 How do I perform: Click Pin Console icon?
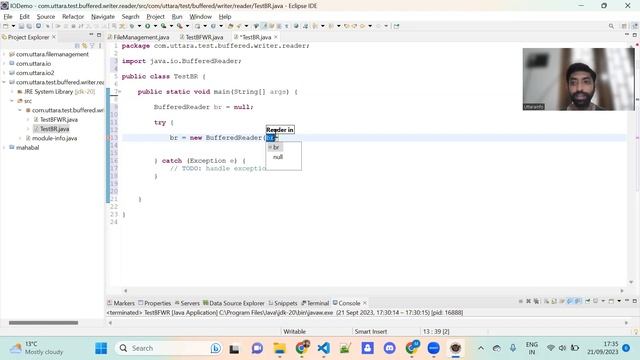588,301
